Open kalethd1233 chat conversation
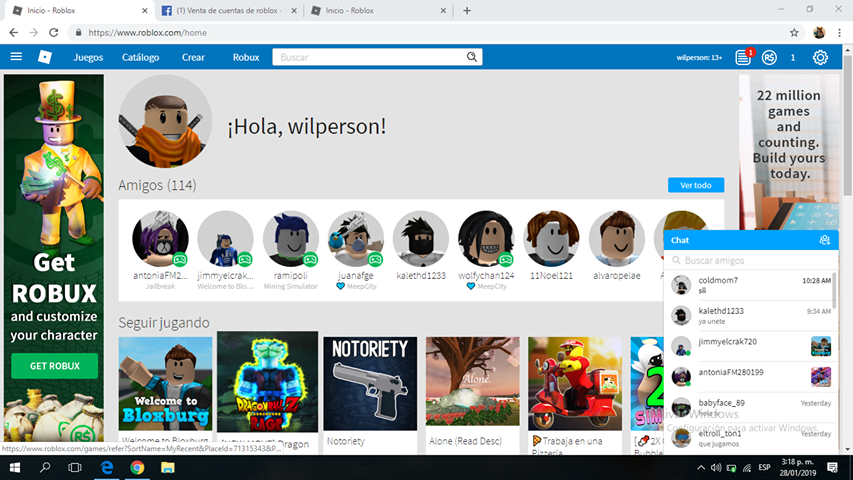This screenshot has height=480, width=853. [750, 316]
